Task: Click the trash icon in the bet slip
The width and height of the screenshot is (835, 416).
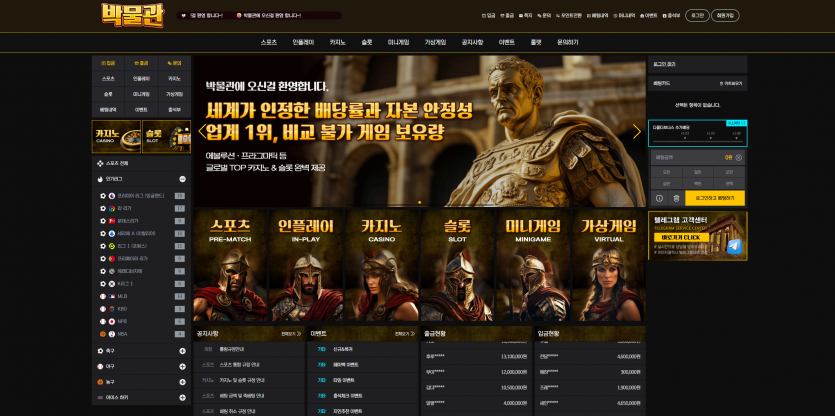Action: [x=676, y=198]
